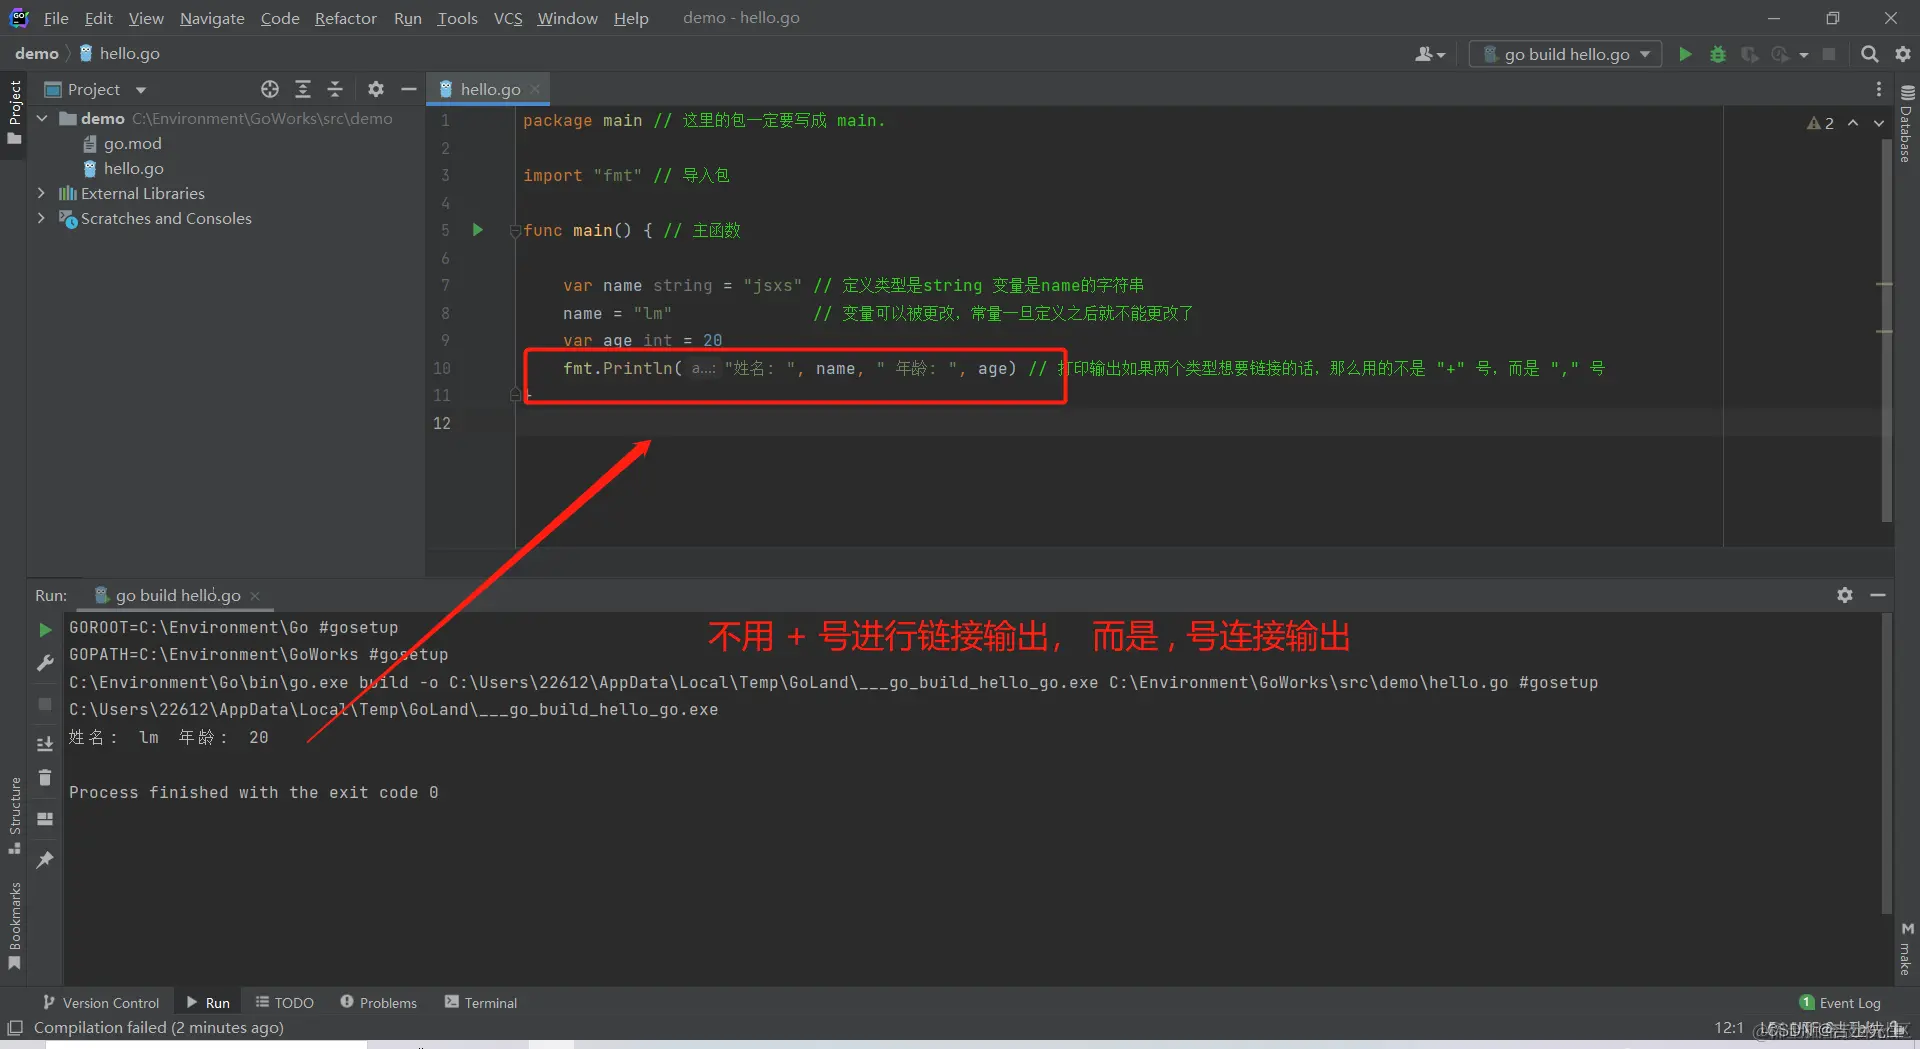Collapse the demo project folder

pos(42,118)
